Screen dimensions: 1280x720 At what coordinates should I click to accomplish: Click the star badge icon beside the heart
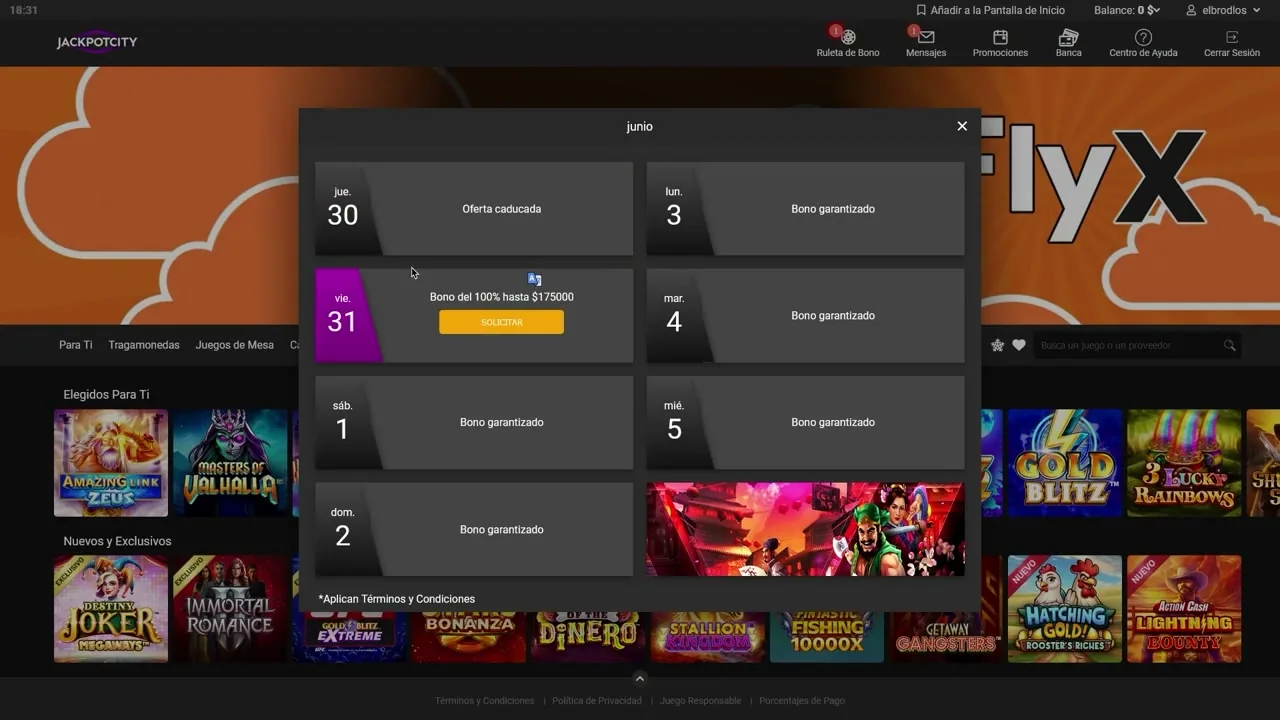(997, 345)
